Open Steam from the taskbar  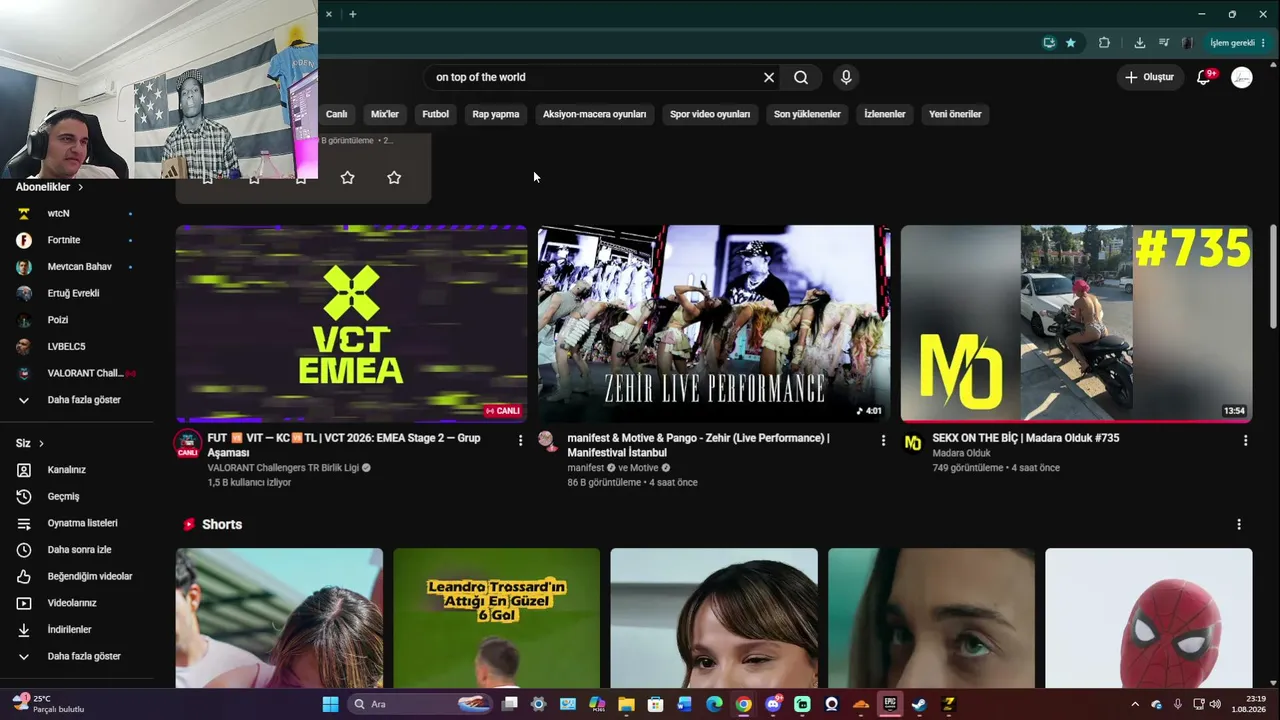coord(919,704)
